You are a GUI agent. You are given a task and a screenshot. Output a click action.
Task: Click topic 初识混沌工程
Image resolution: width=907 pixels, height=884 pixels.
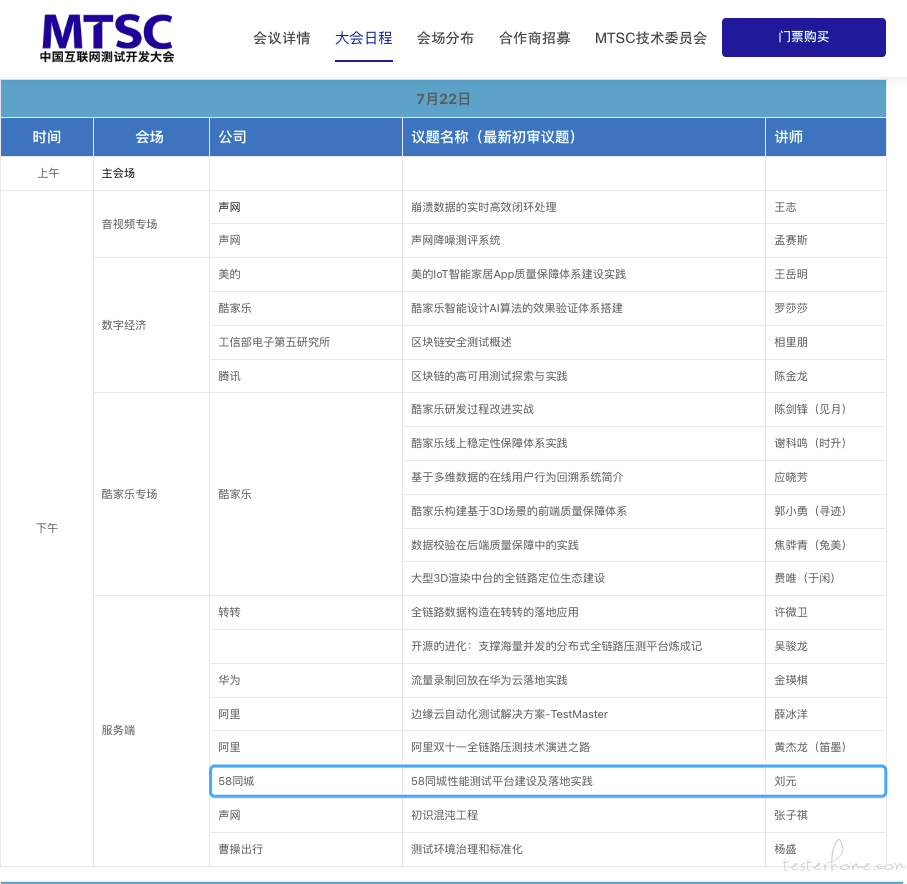click(444, 816)
